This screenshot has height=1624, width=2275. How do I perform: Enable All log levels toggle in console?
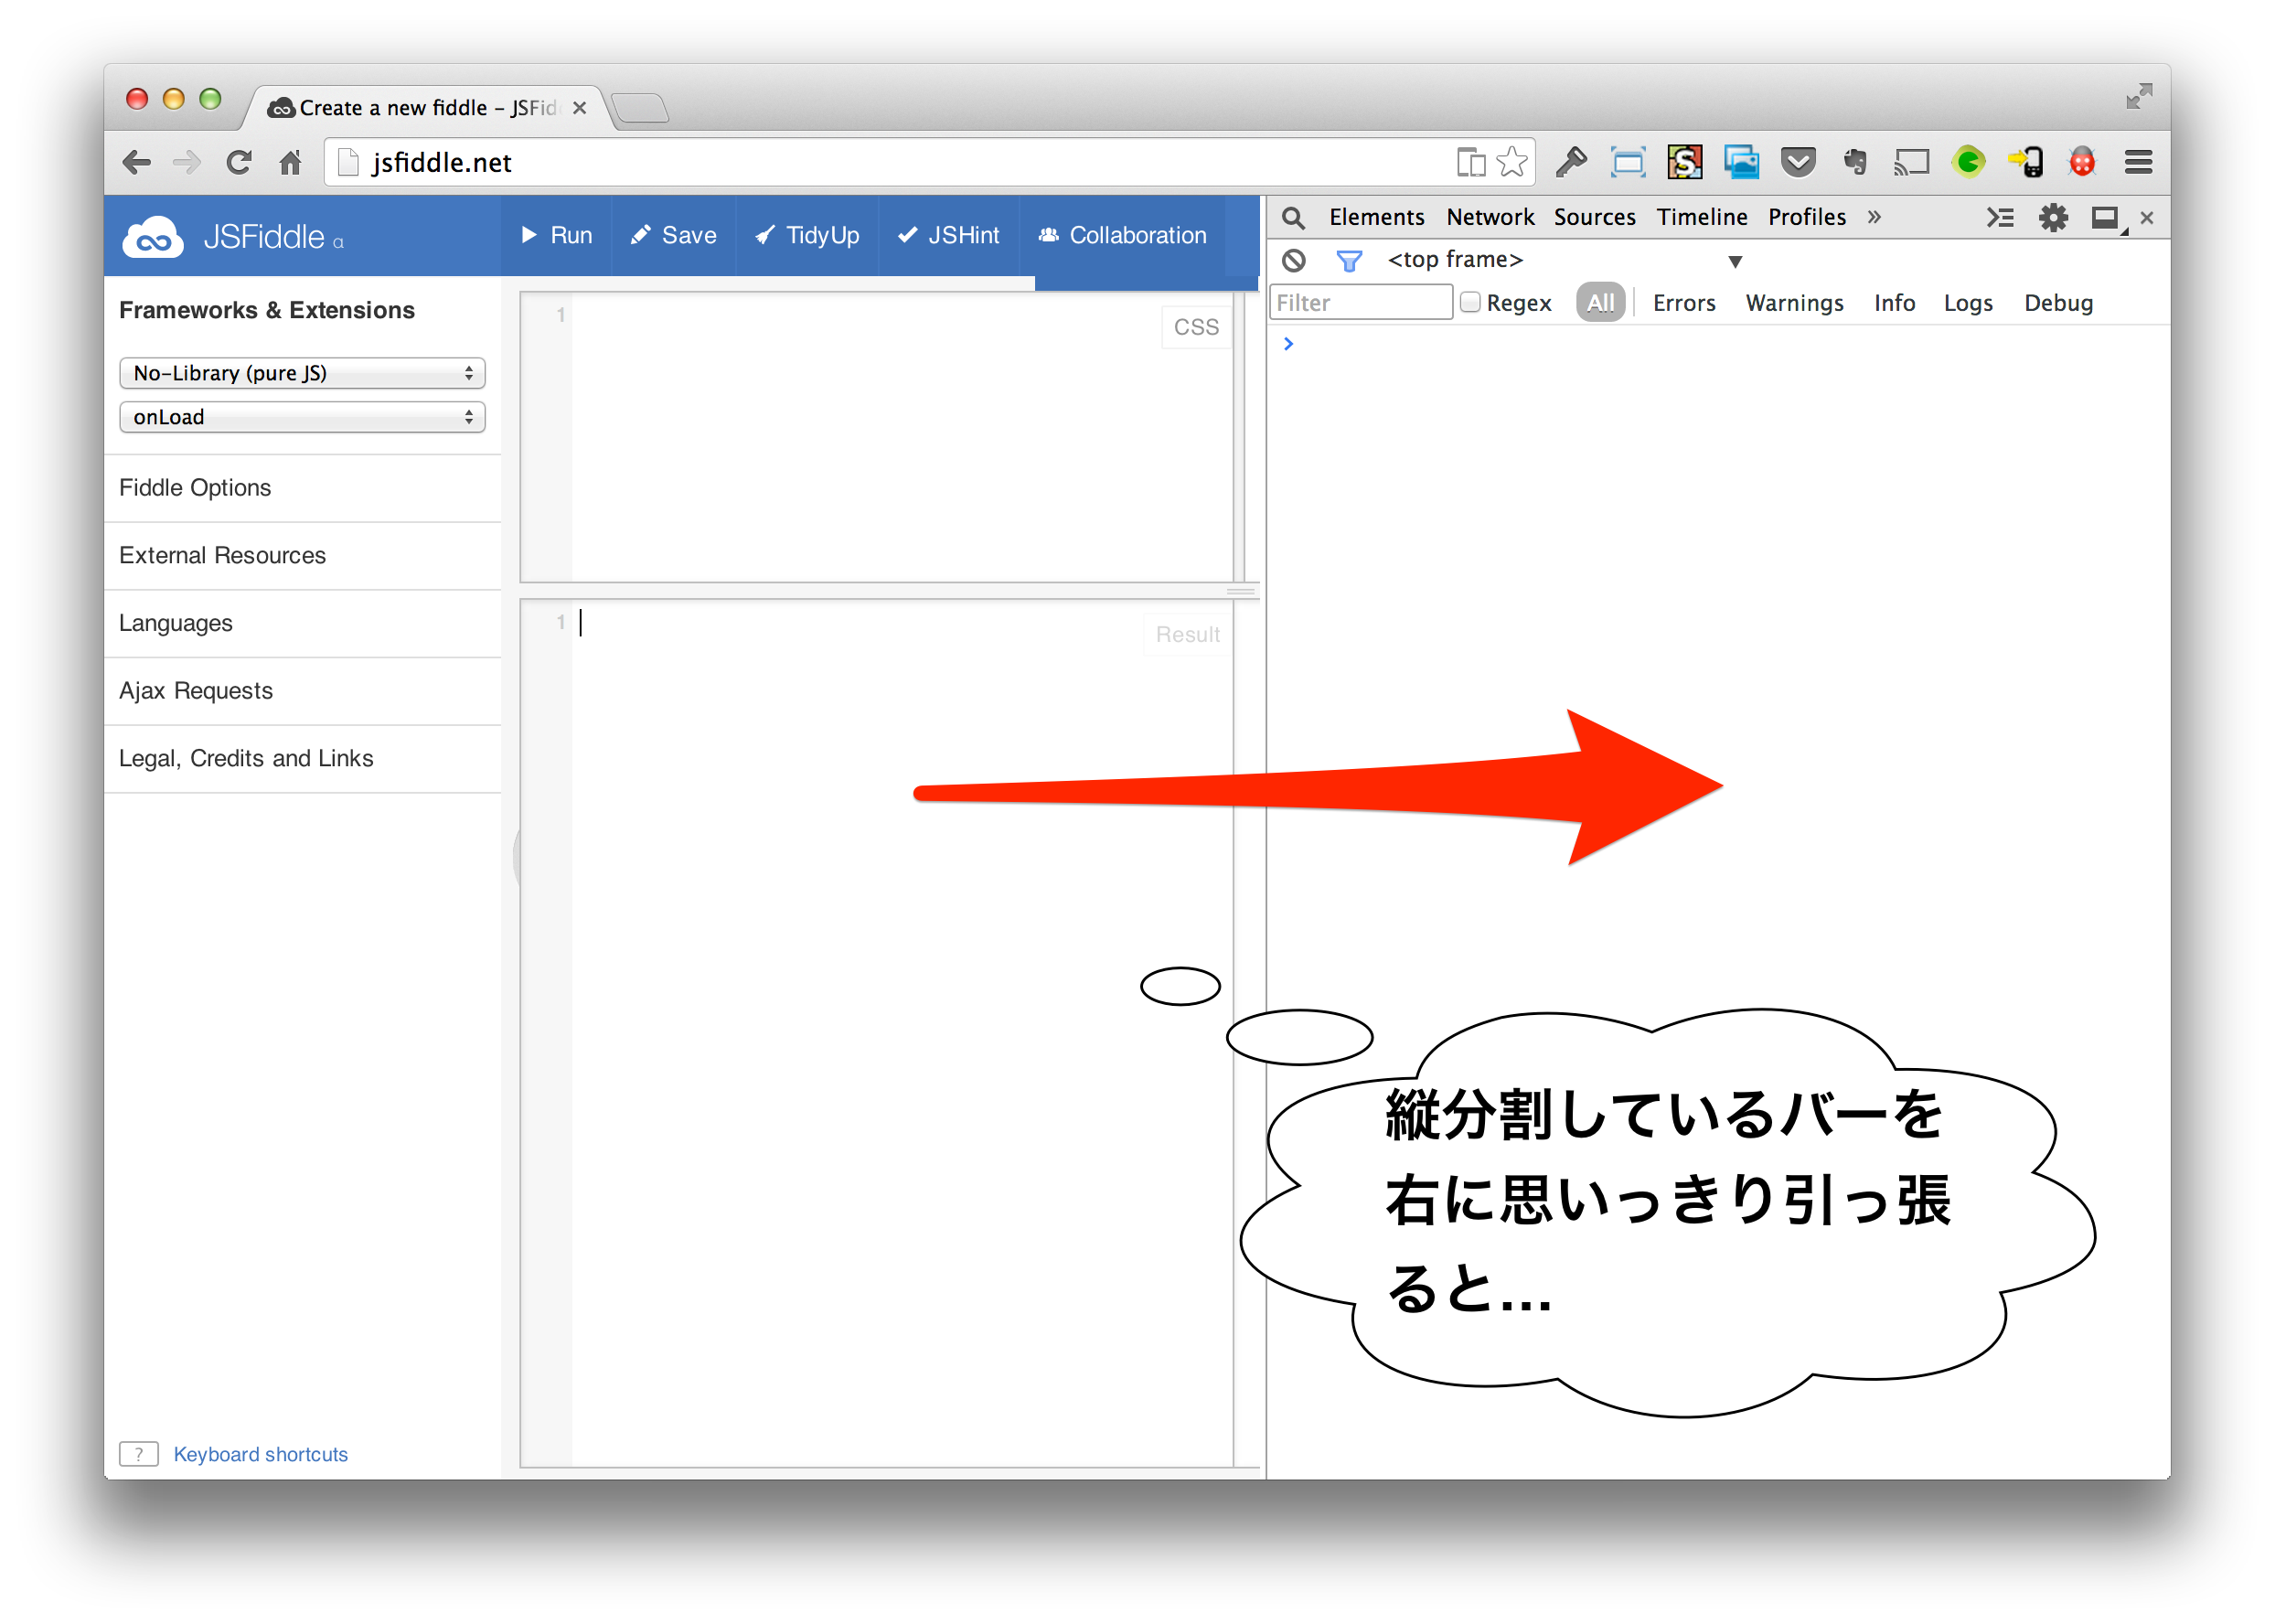click(1595, 303)
